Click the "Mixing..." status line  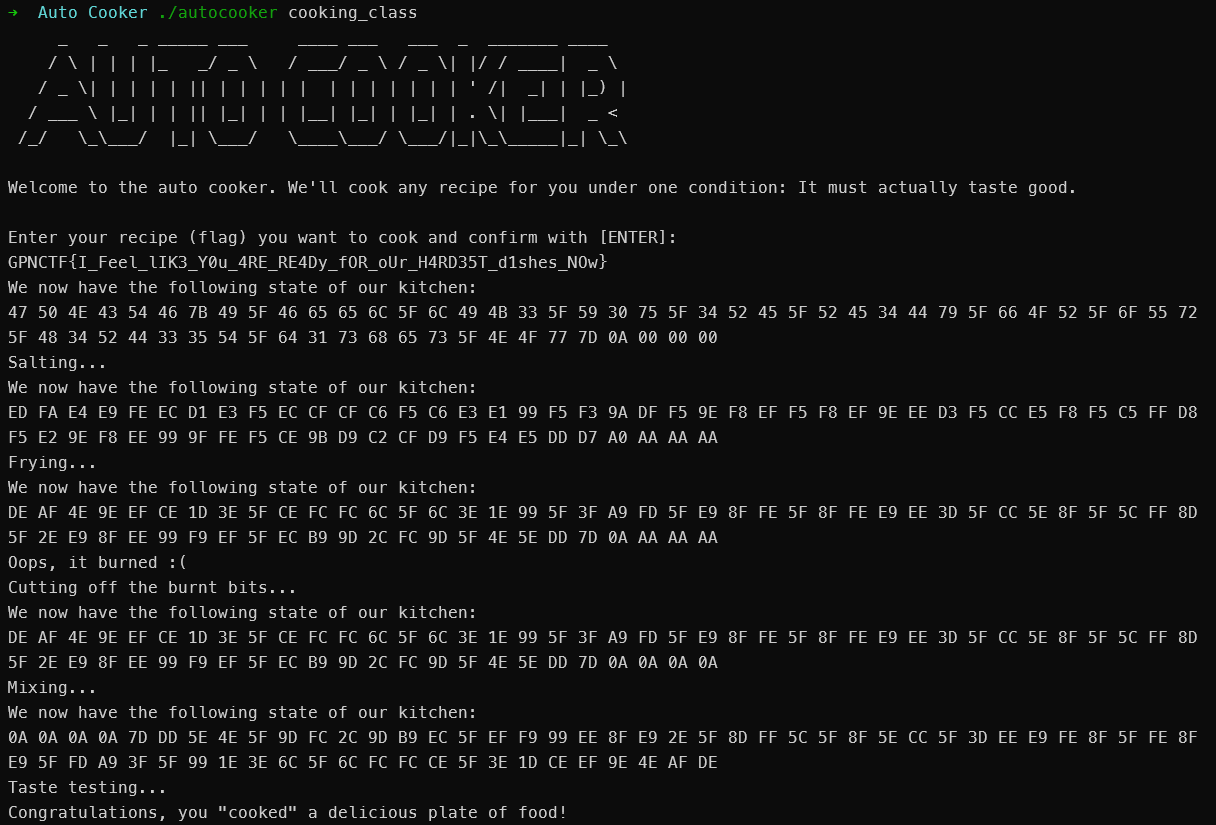coord(52,688)
